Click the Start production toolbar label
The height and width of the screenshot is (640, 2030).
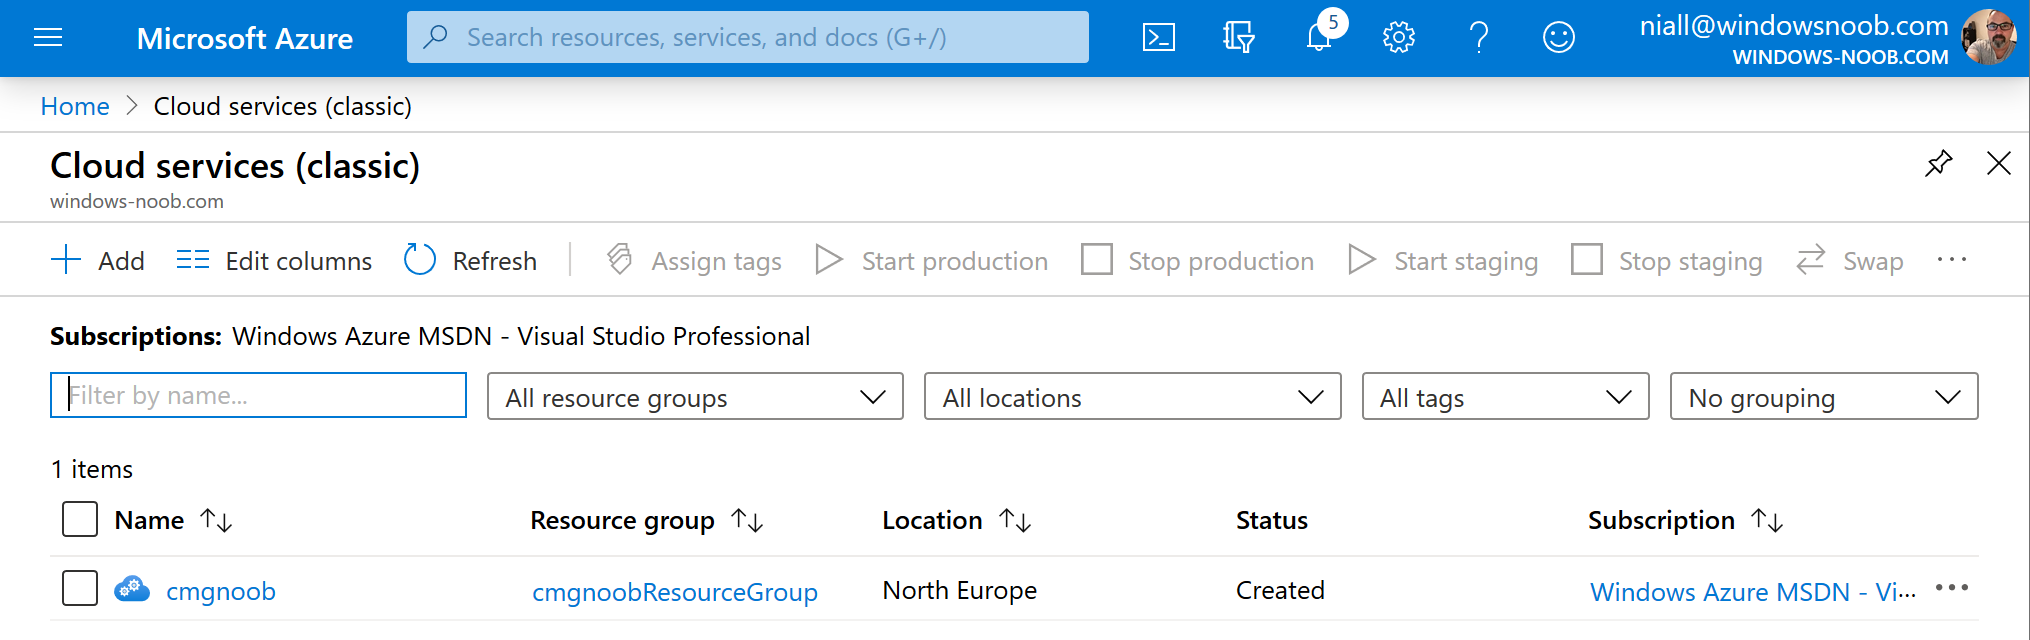[x=955, y=262]
